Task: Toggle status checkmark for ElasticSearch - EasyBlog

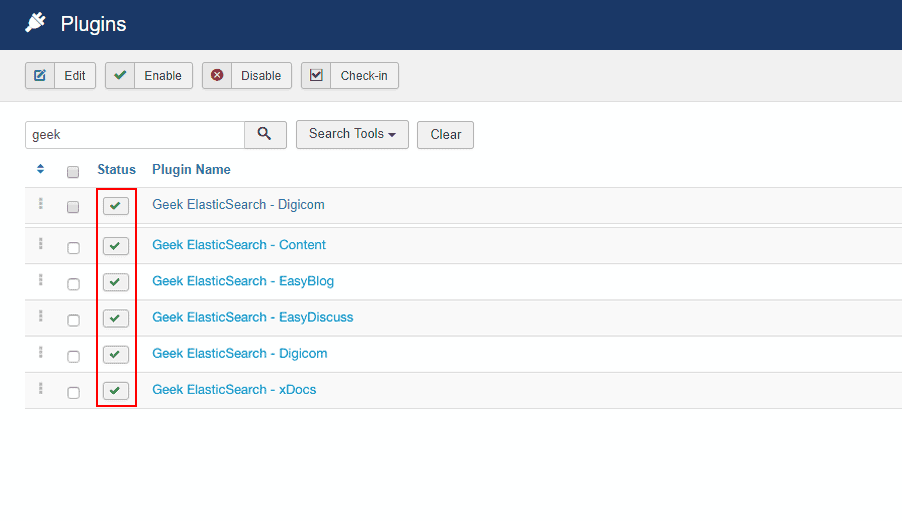Action: (x=116, y=282)
